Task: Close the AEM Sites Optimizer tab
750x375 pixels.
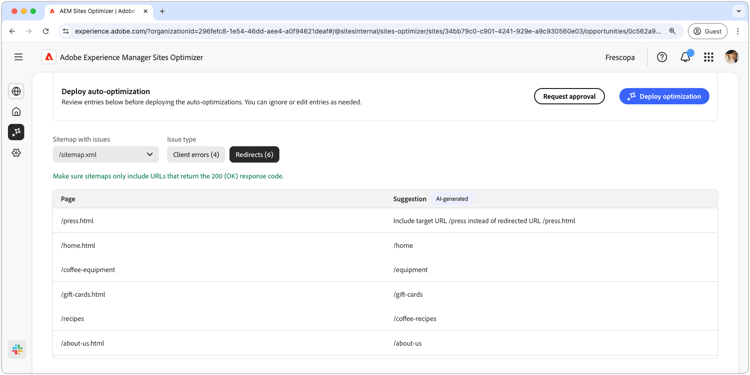Action: tap(145, 11)
